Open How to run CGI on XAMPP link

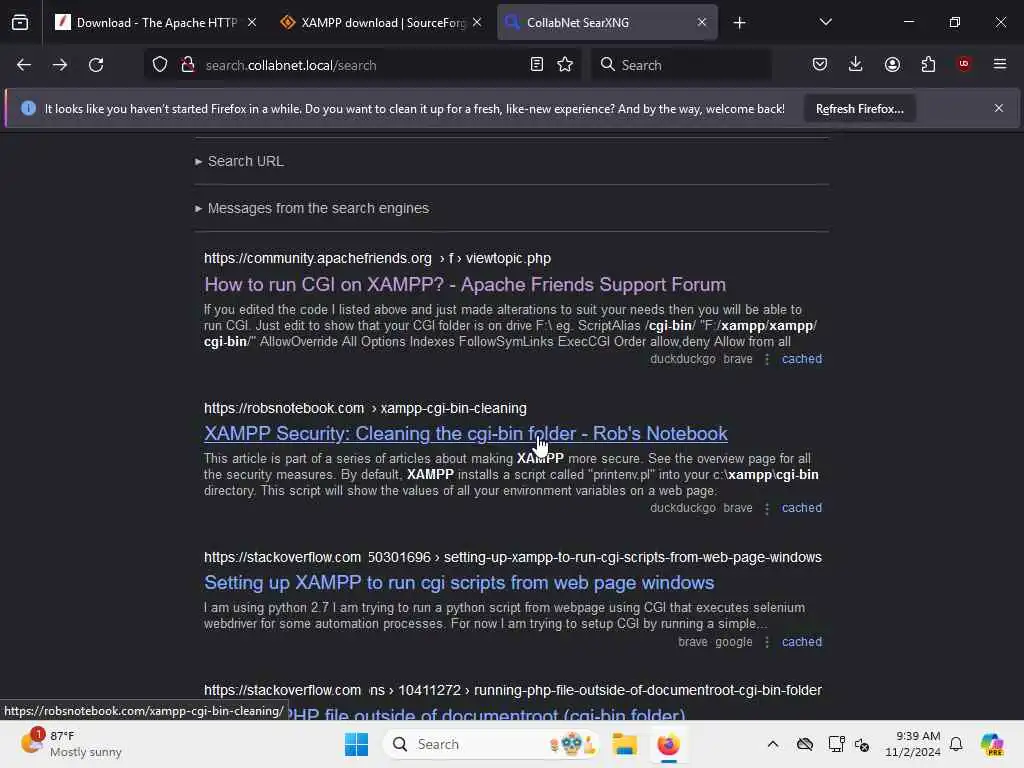[465, 285]
